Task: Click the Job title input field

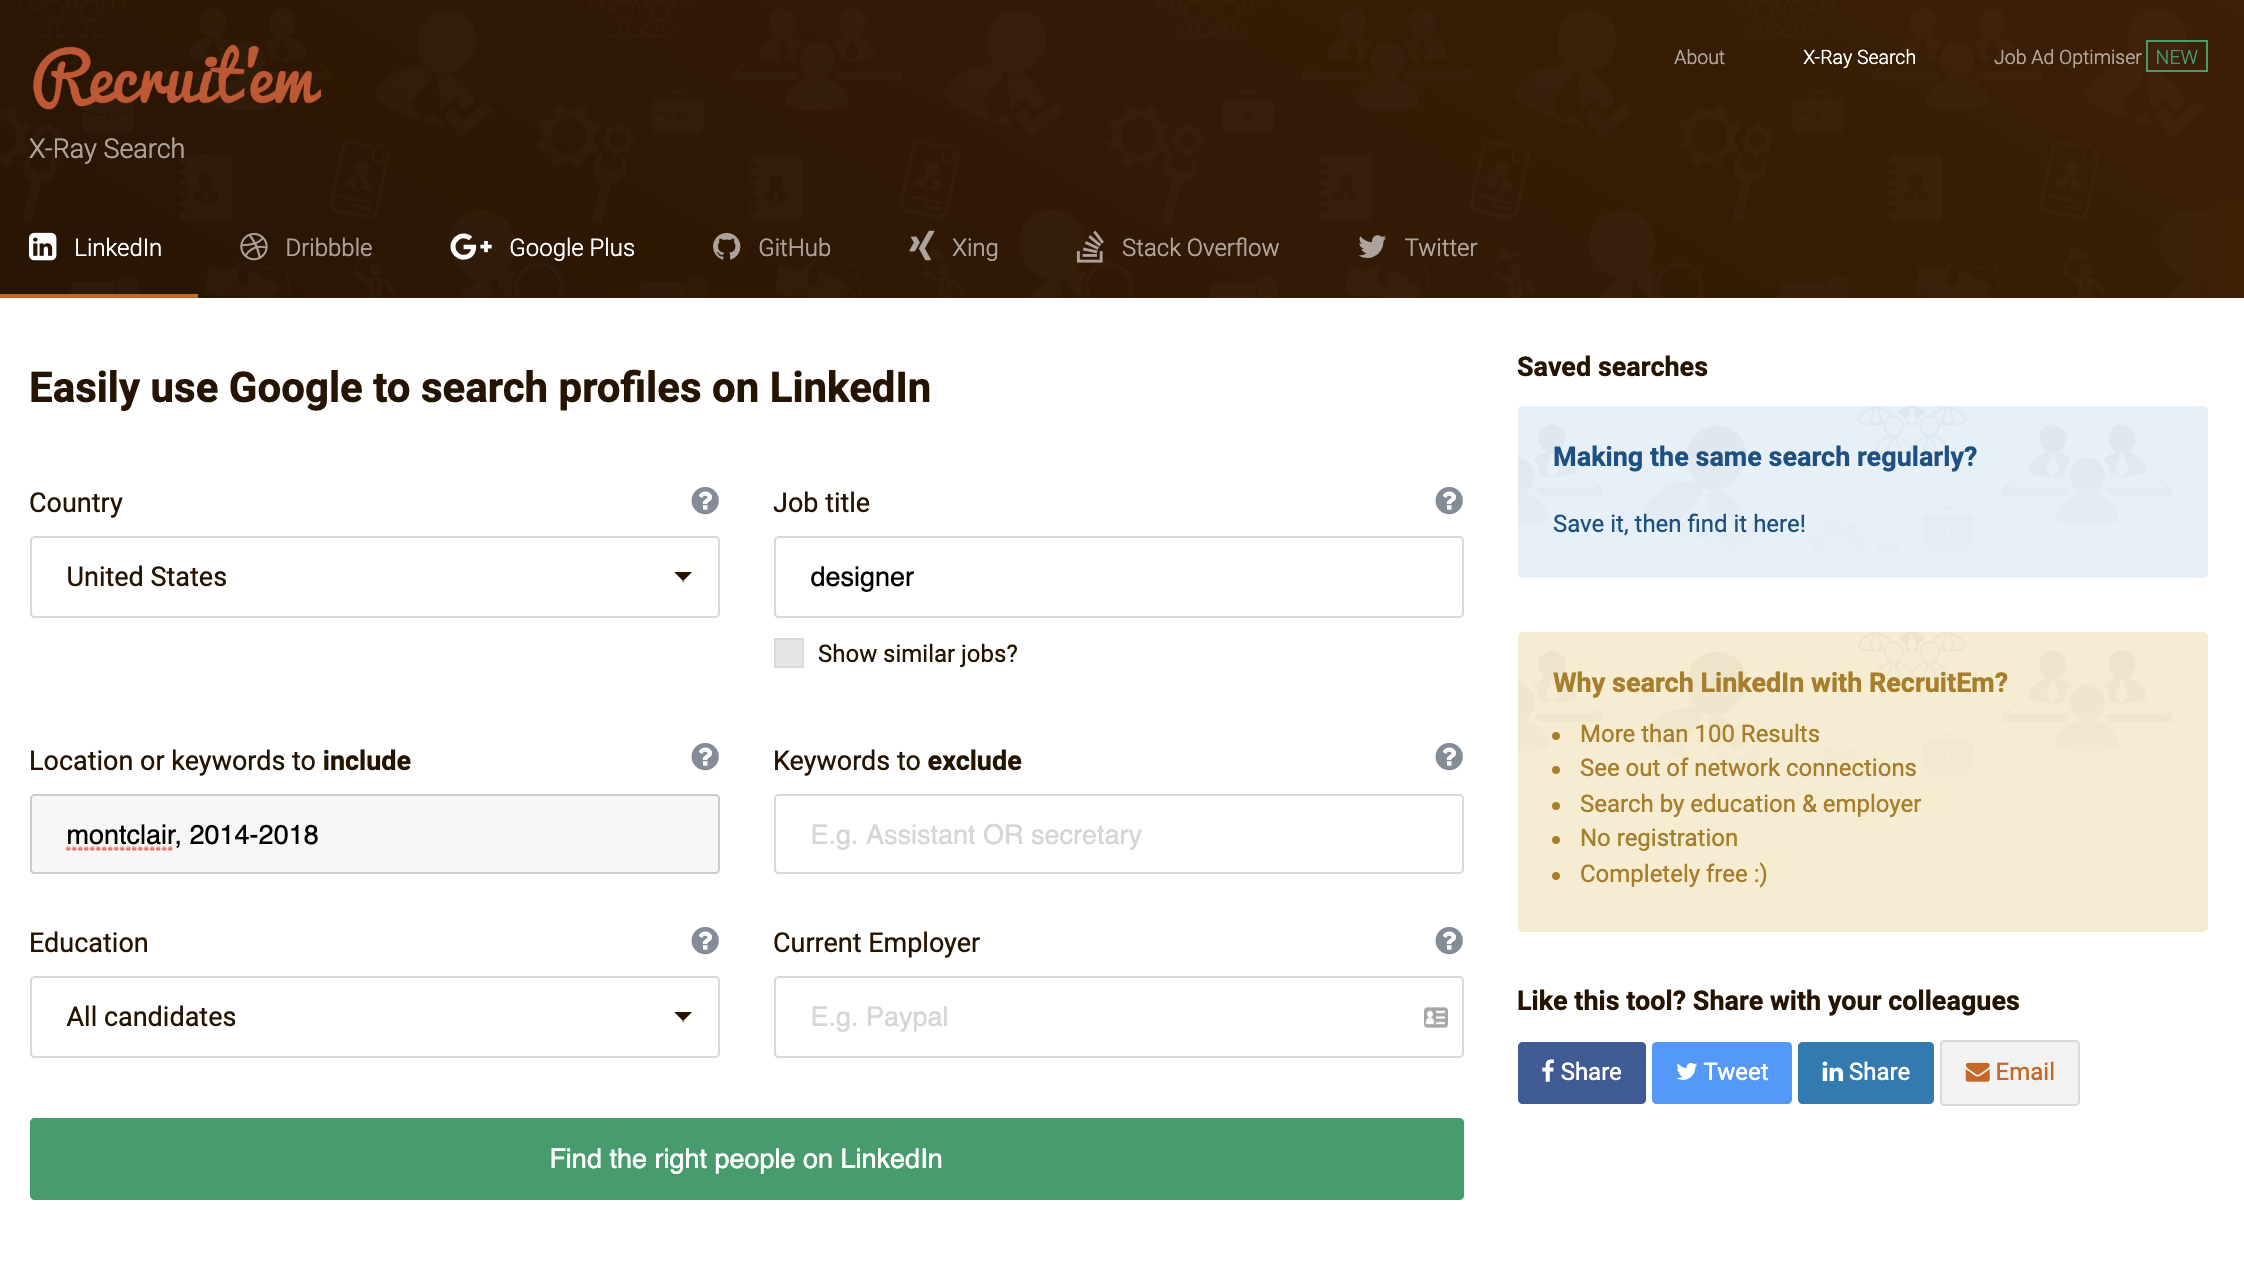Action: coord(1117,576)
